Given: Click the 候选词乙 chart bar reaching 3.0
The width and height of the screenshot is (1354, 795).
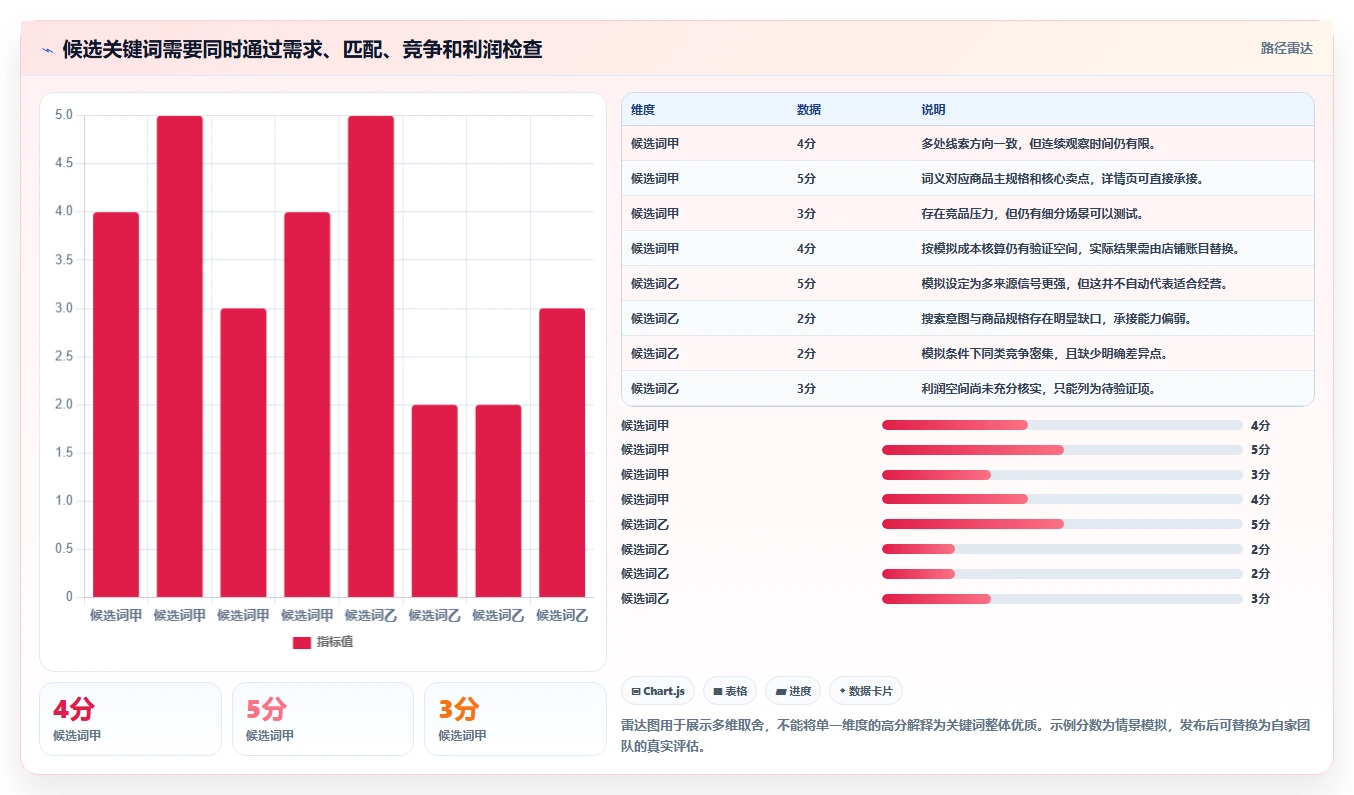Looking at the screenshot, I should click(562, 453).
